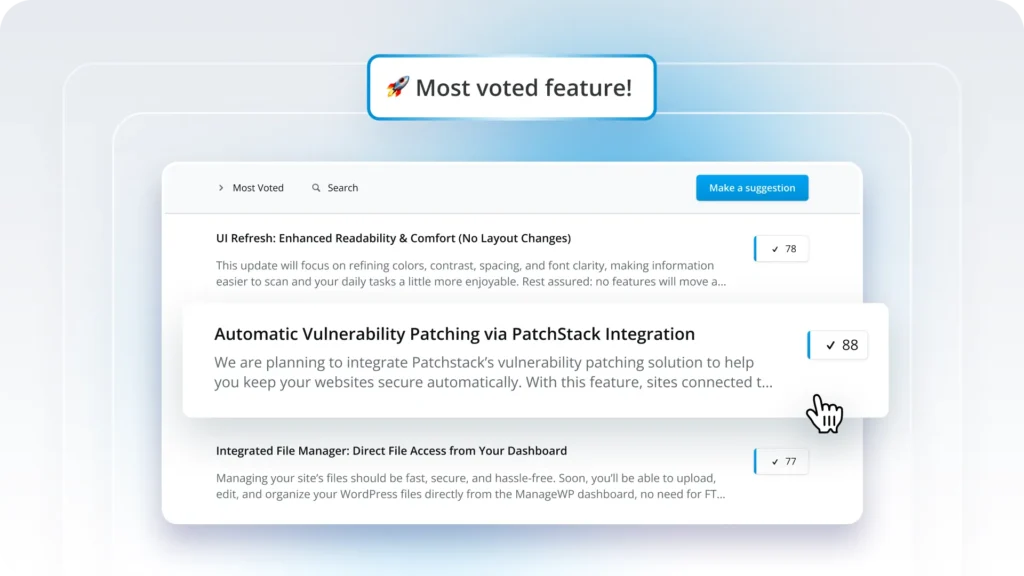This screenshot has width=1024, height=576.
Task: Click the blue accent bar on the 88-vote pill
Action: coord(809,344)
